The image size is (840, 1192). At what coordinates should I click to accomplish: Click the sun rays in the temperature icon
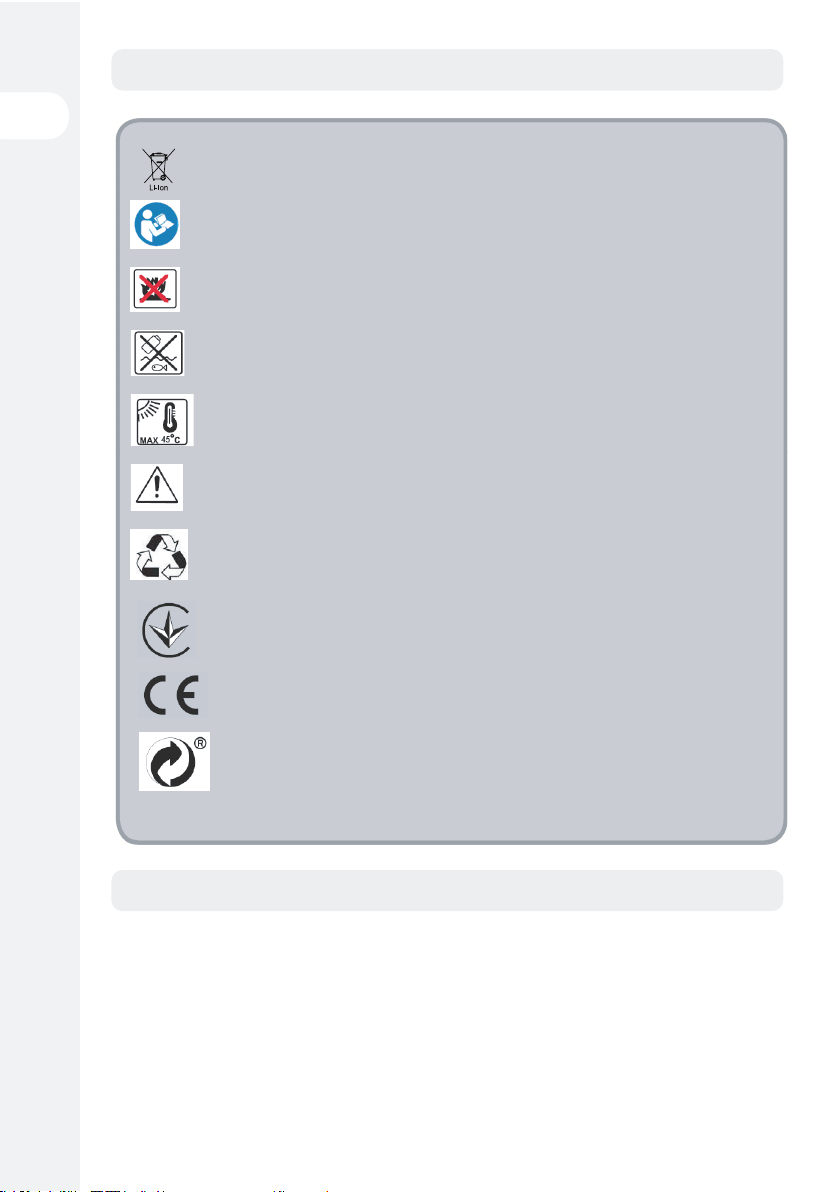tap(147, 411)
